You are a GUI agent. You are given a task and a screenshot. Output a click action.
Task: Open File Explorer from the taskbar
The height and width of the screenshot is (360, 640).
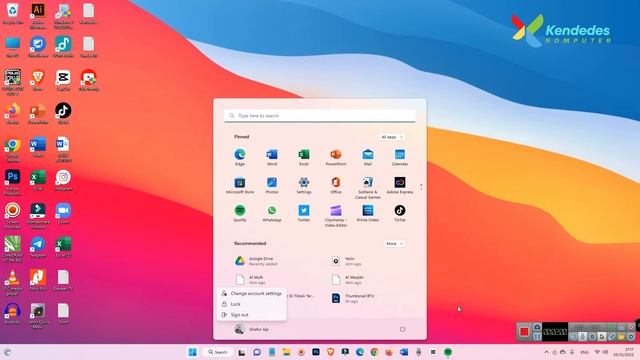tap(286, 352)
